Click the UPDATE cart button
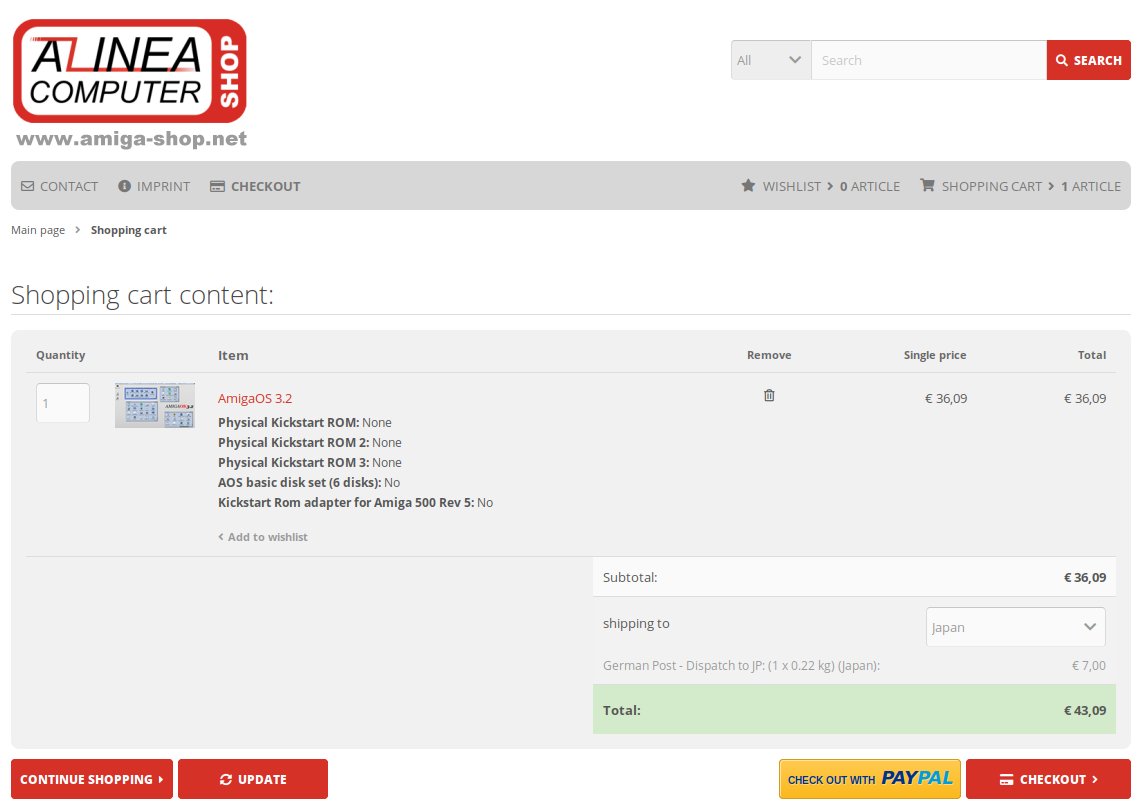This screenshot has width=1148, height=803. click(x=253, y=779)
